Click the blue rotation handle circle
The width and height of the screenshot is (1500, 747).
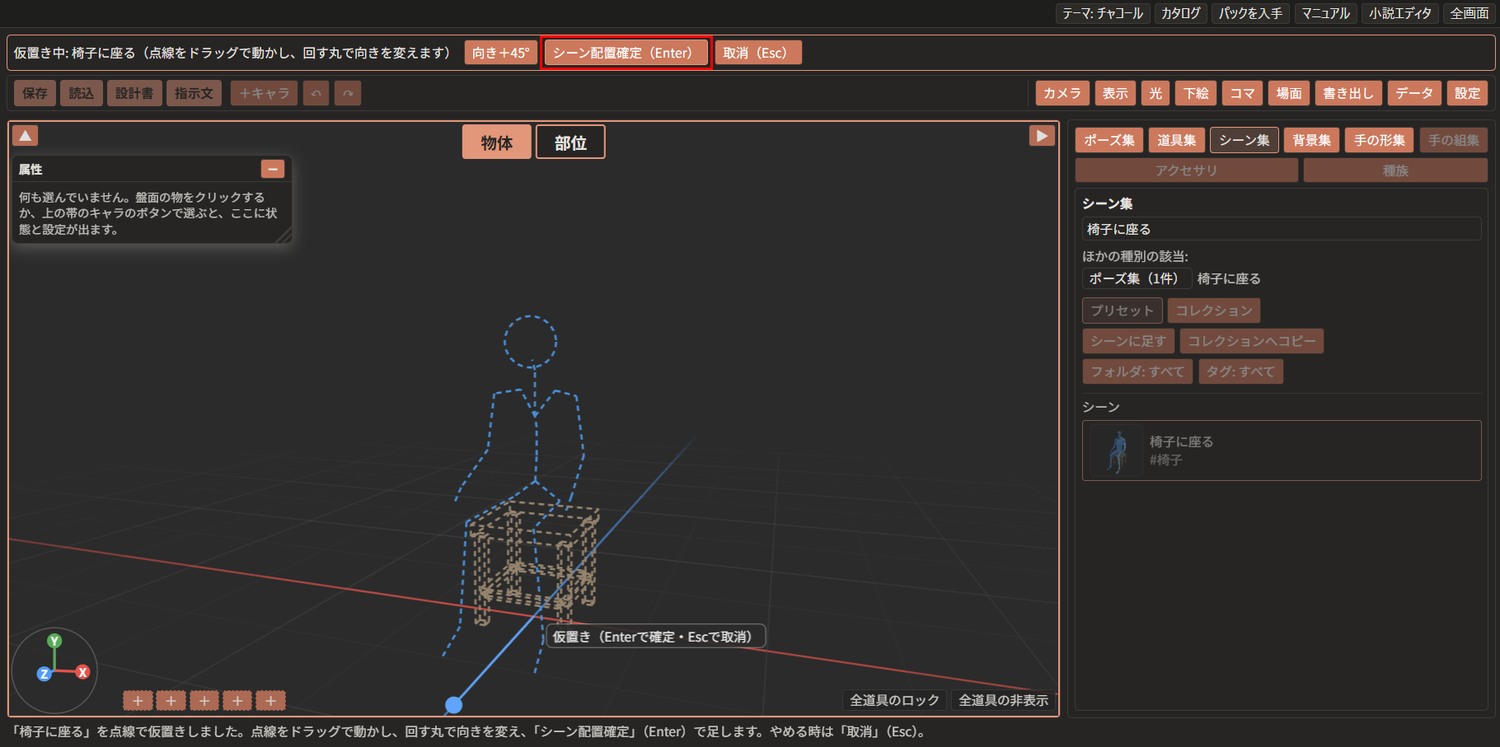click(x=454, y=705)
